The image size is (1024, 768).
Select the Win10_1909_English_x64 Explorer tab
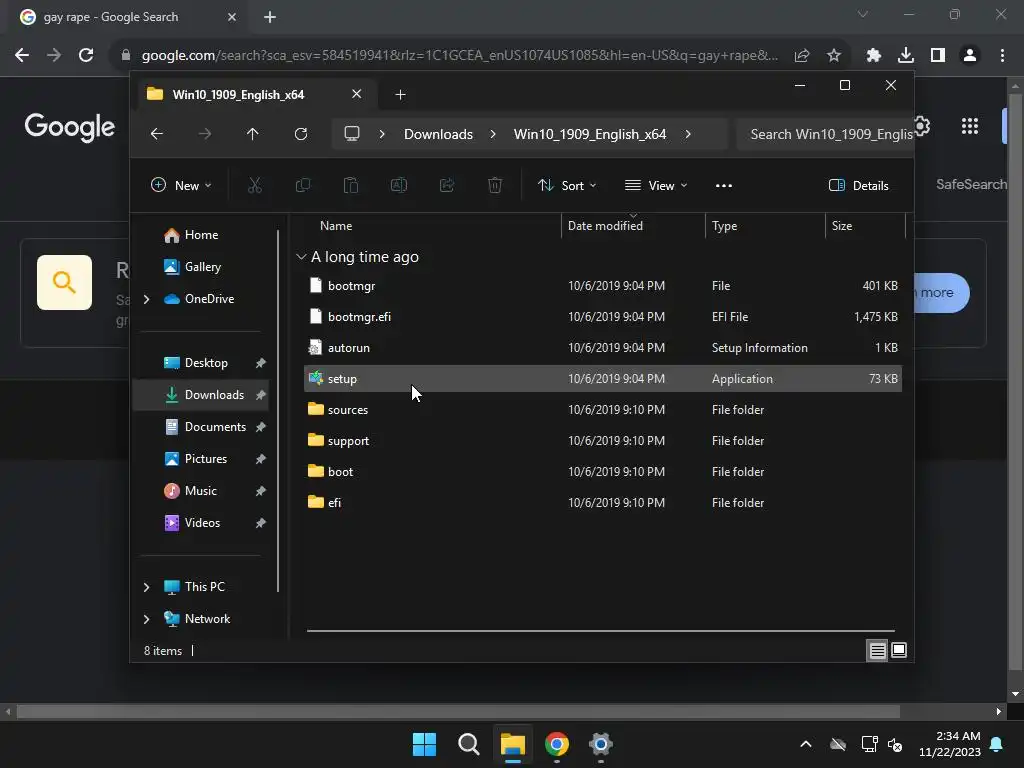tap(253, 95)
